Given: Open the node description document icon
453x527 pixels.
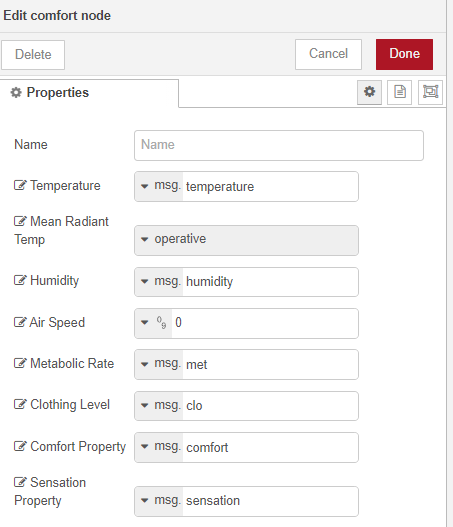Looking at the screenshot, I should pyautogui.click(x=399, y=92).
